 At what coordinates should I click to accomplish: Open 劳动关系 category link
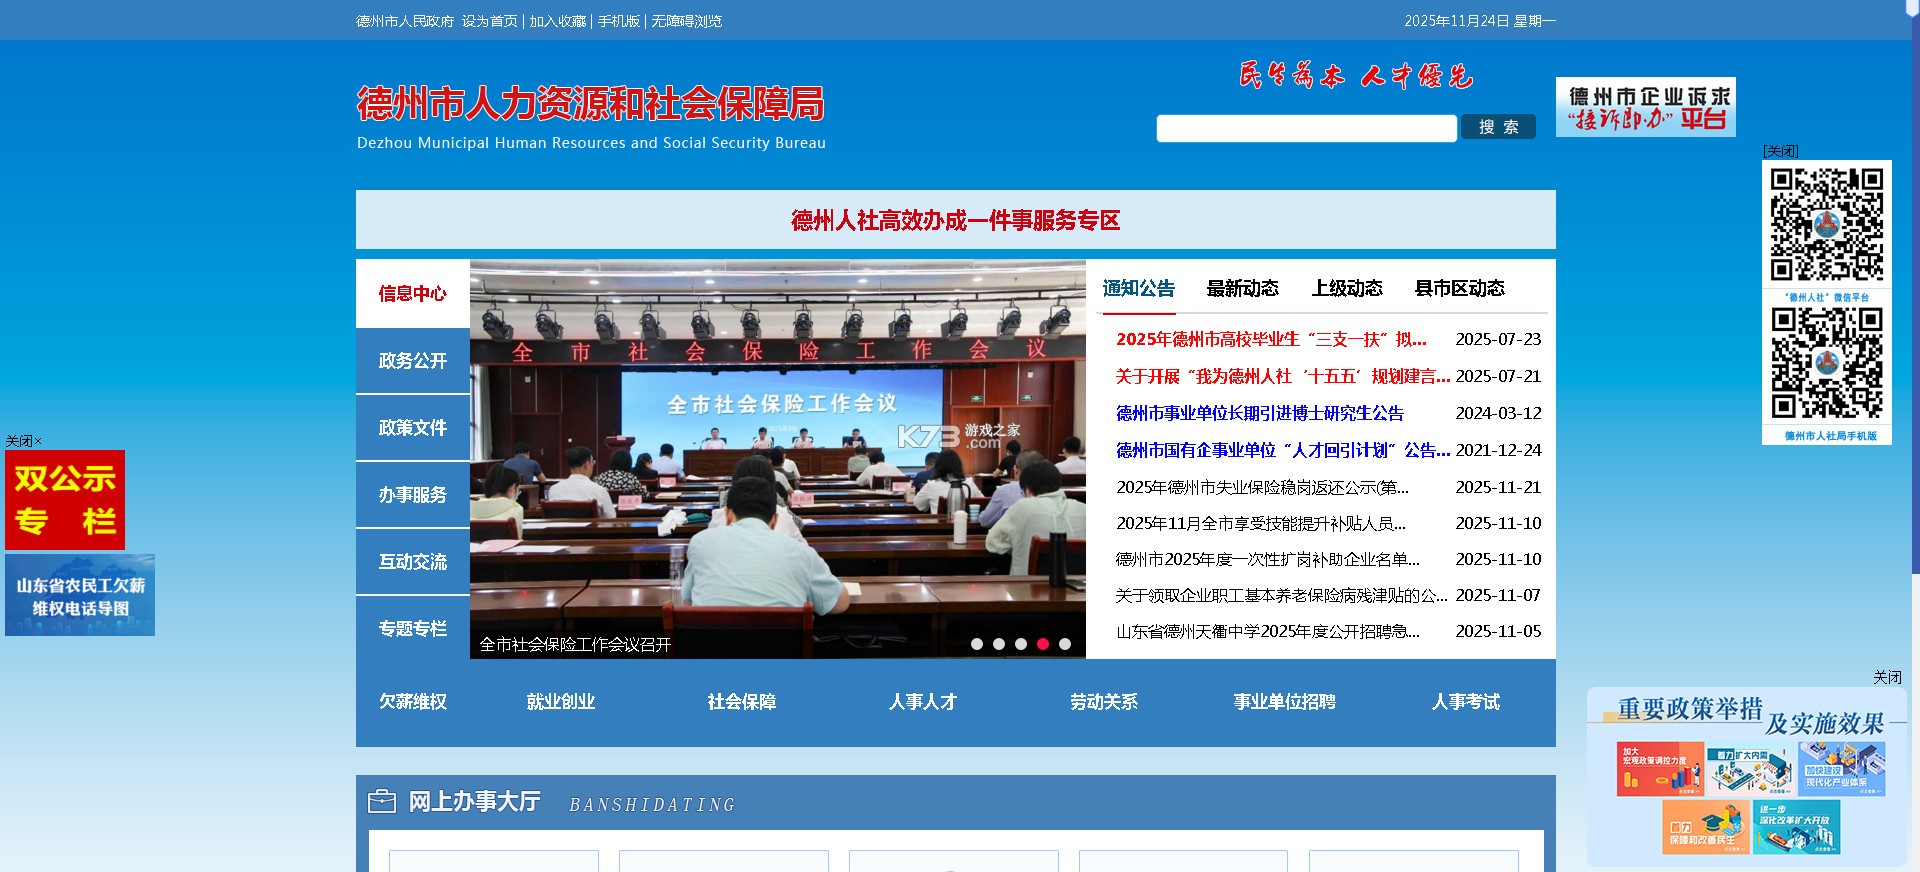tap(1104, 702)
